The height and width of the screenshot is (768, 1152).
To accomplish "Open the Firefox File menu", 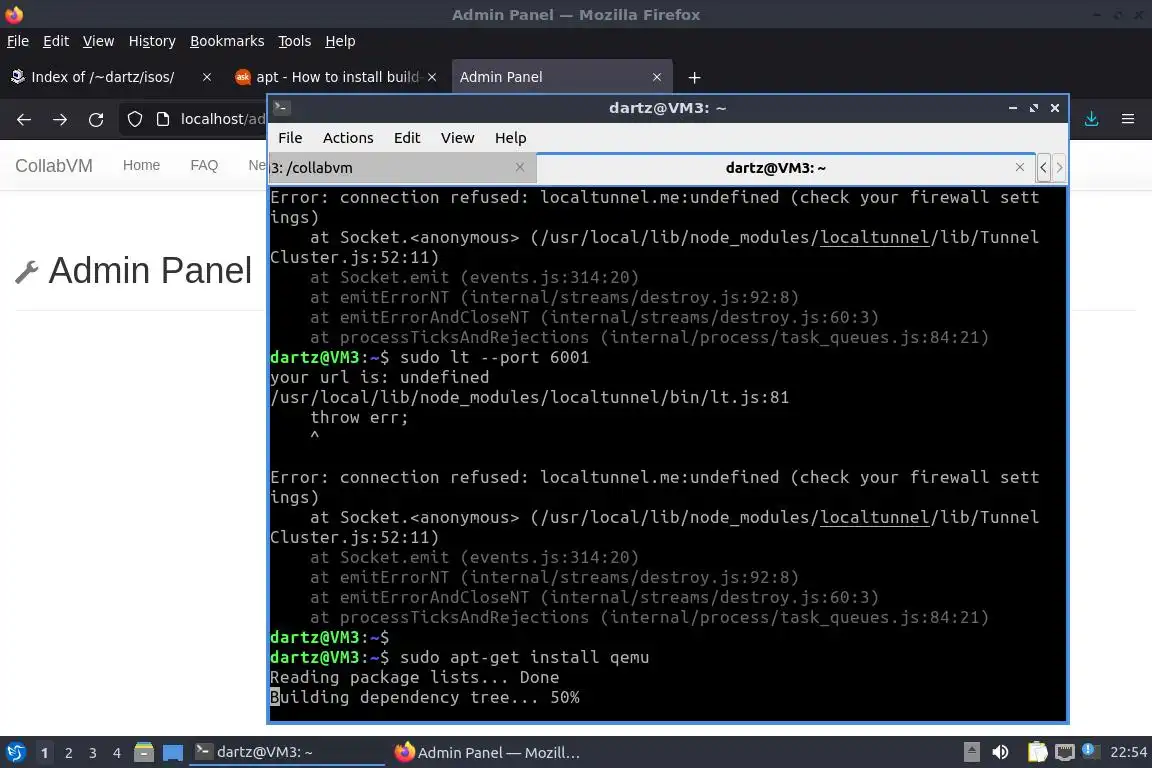I will point(18,41).
